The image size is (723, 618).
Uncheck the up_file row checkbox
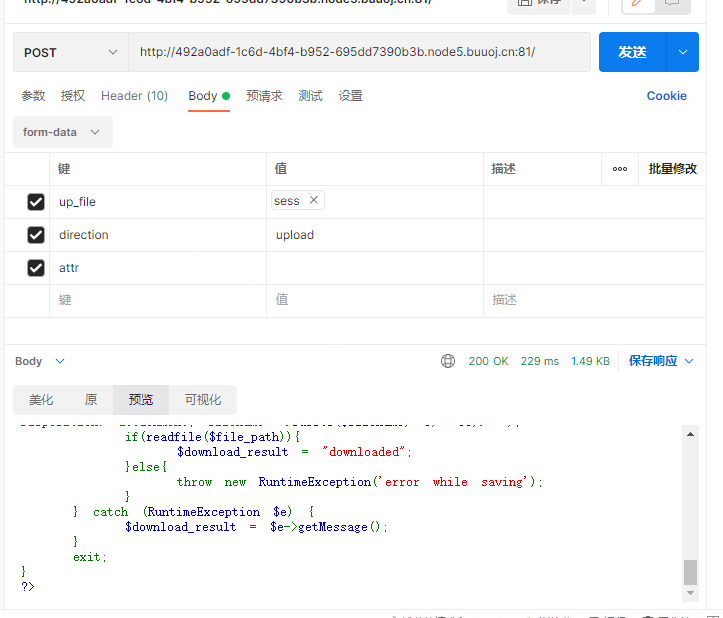pyautogui.click(x=36, y=202)
